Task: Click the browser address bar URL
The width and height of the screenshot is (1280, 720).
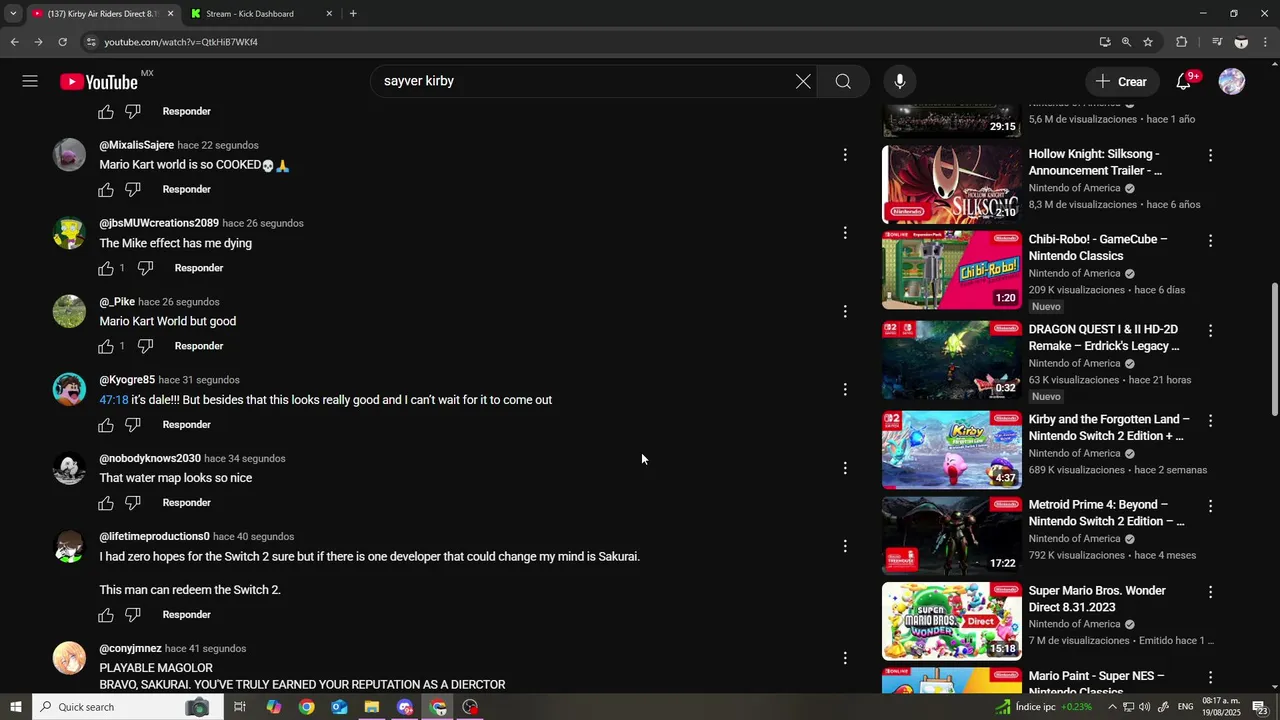Action: (x=181, y=42)
